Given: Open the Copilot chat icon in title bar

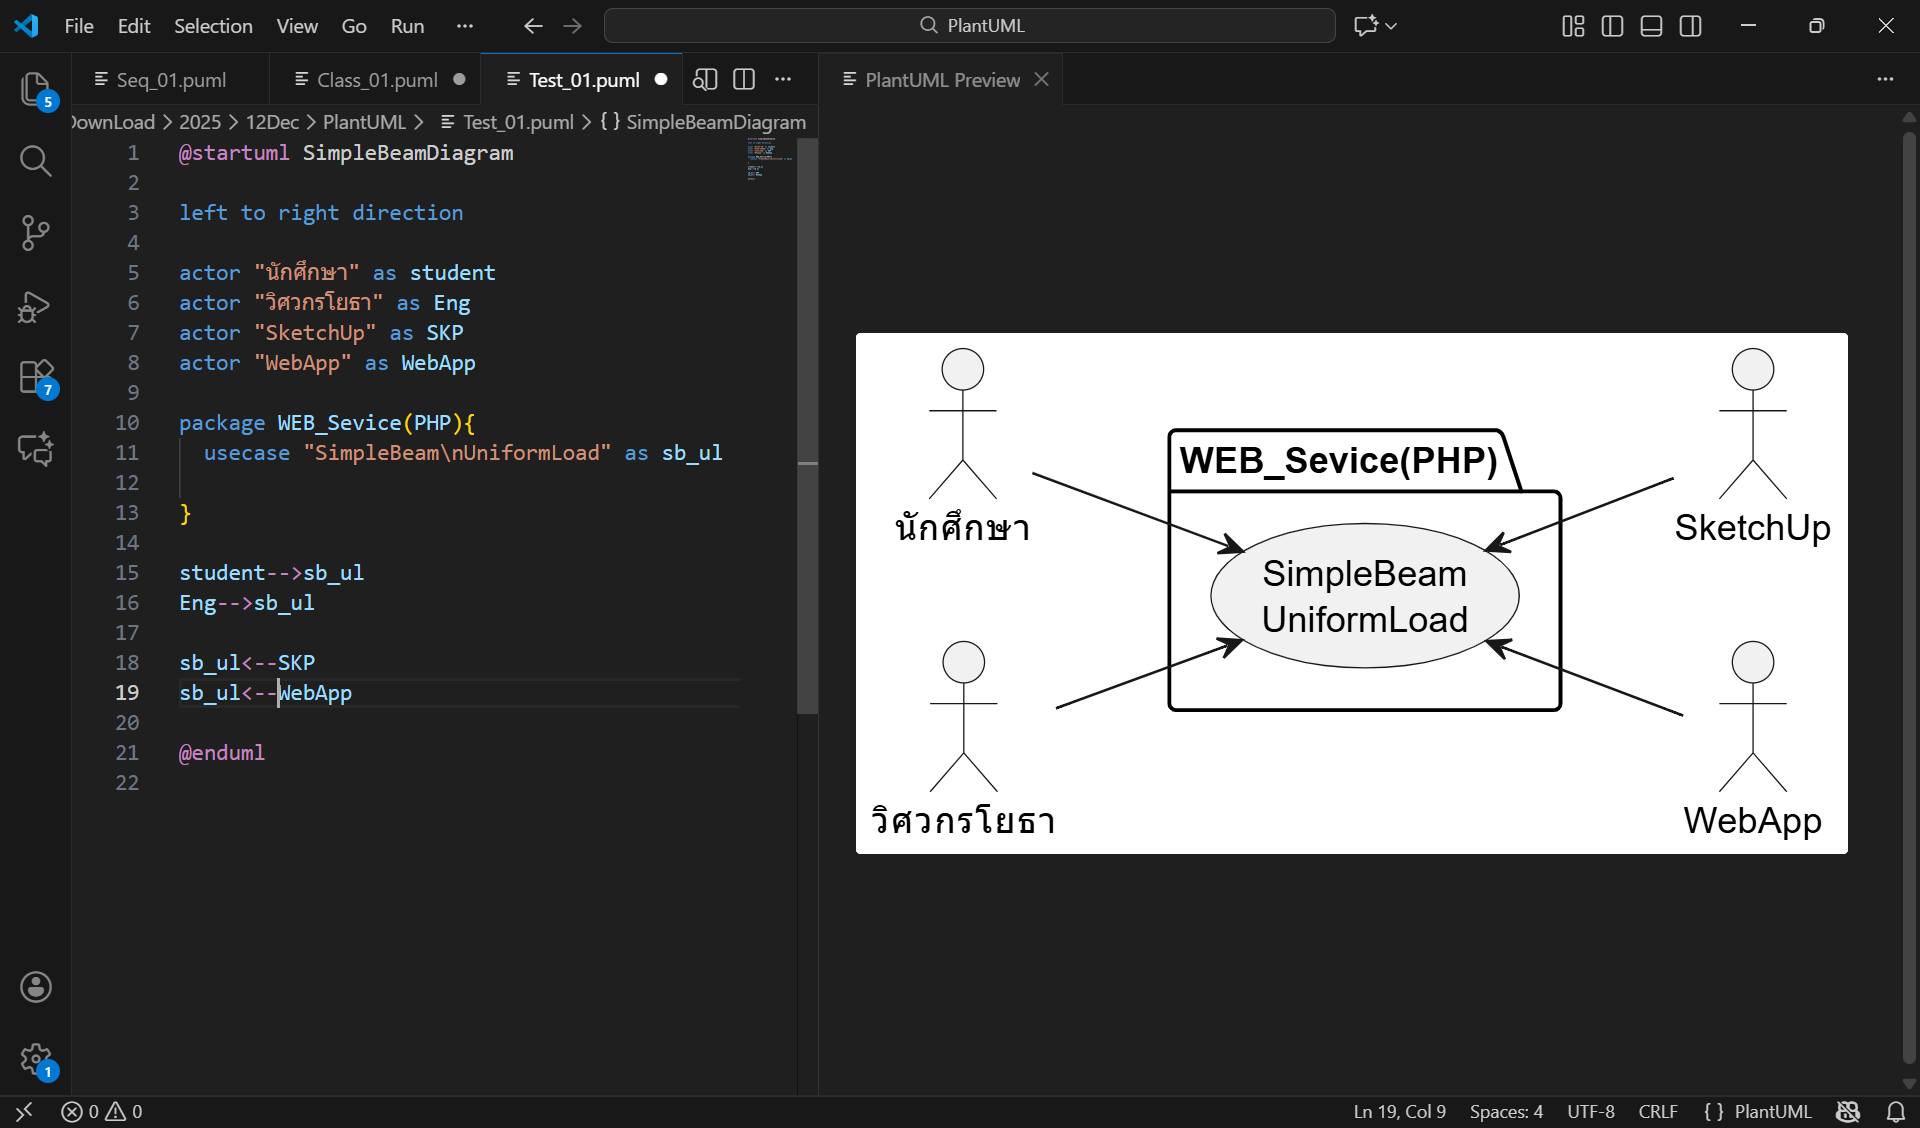Looking at the screenshot, I should tap(1365, 26).
